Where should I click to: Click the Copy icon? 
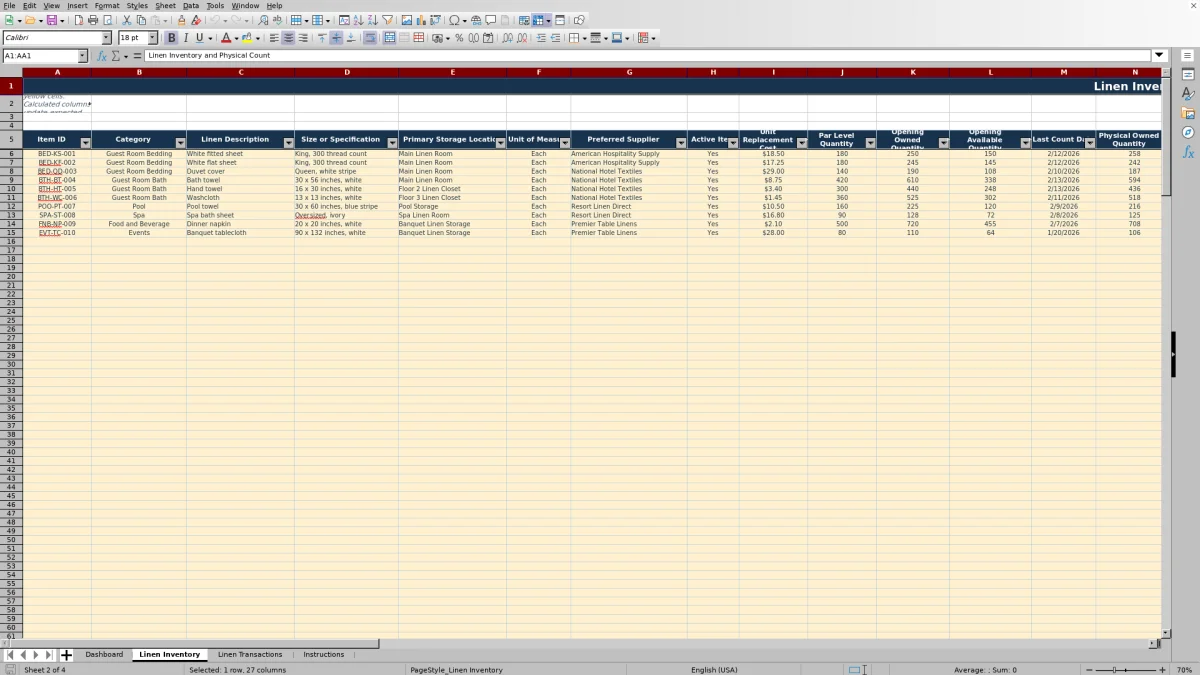click(141, 20)
